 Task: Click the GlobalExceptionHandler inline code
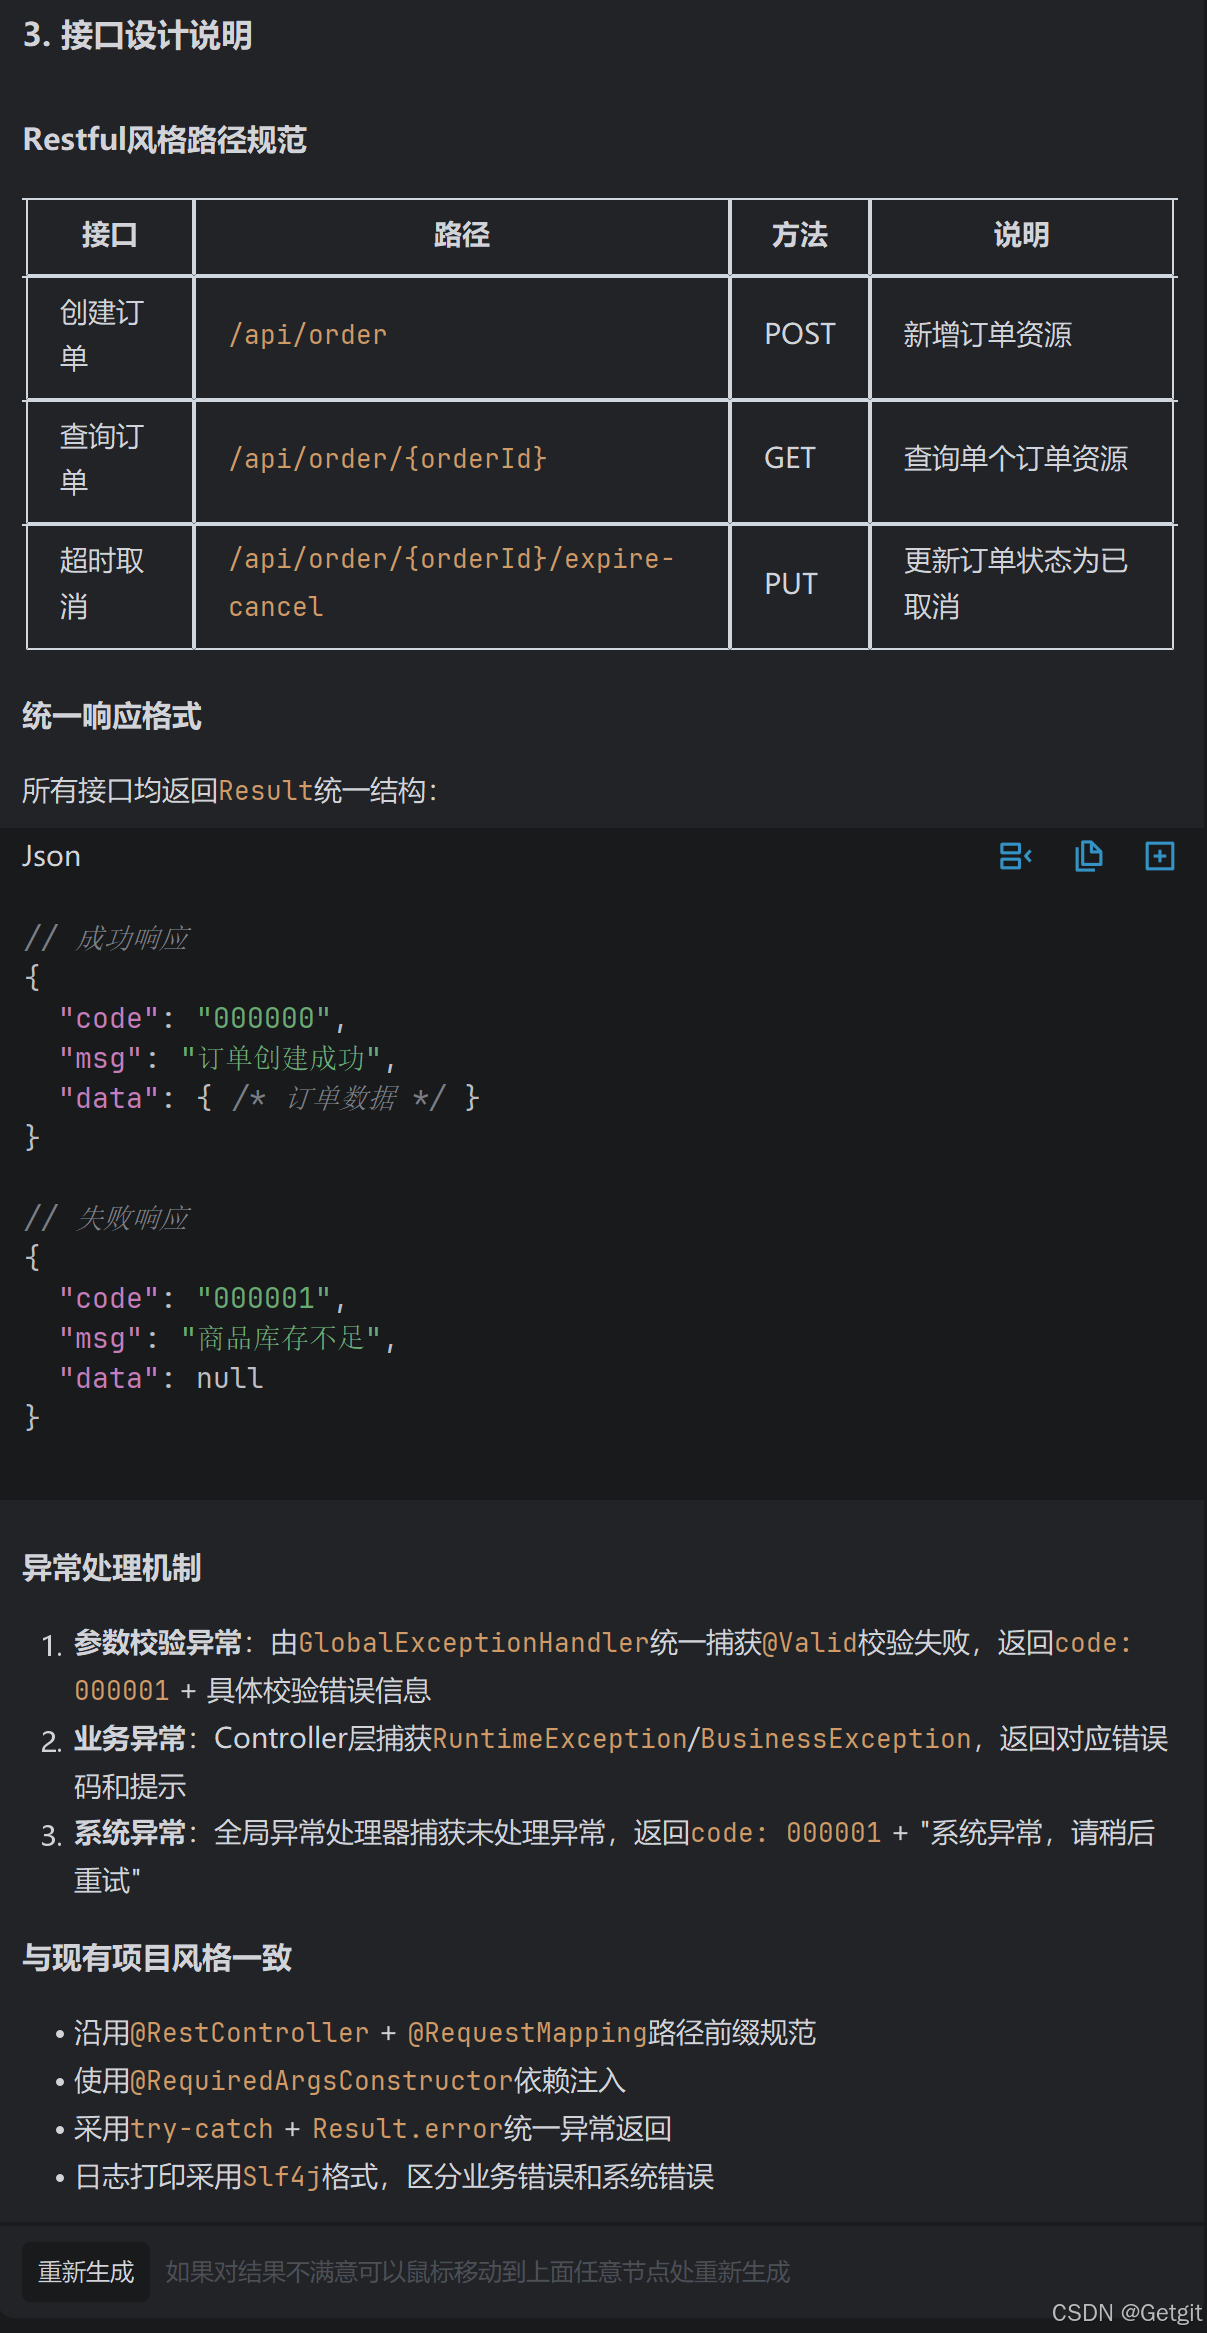click(x=474, y=1643)
